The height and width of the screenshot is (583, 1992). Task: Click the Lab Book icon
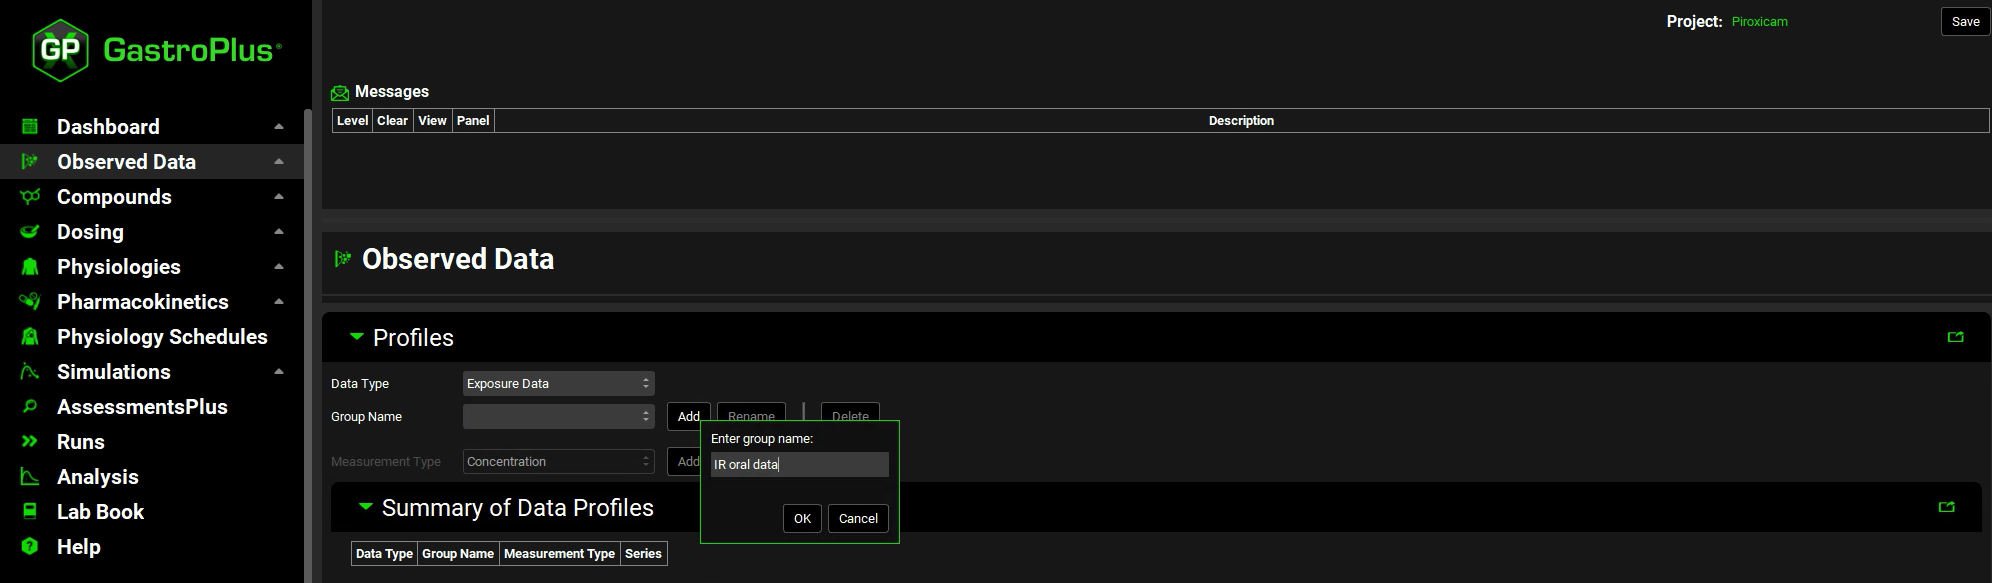(30, 512)
